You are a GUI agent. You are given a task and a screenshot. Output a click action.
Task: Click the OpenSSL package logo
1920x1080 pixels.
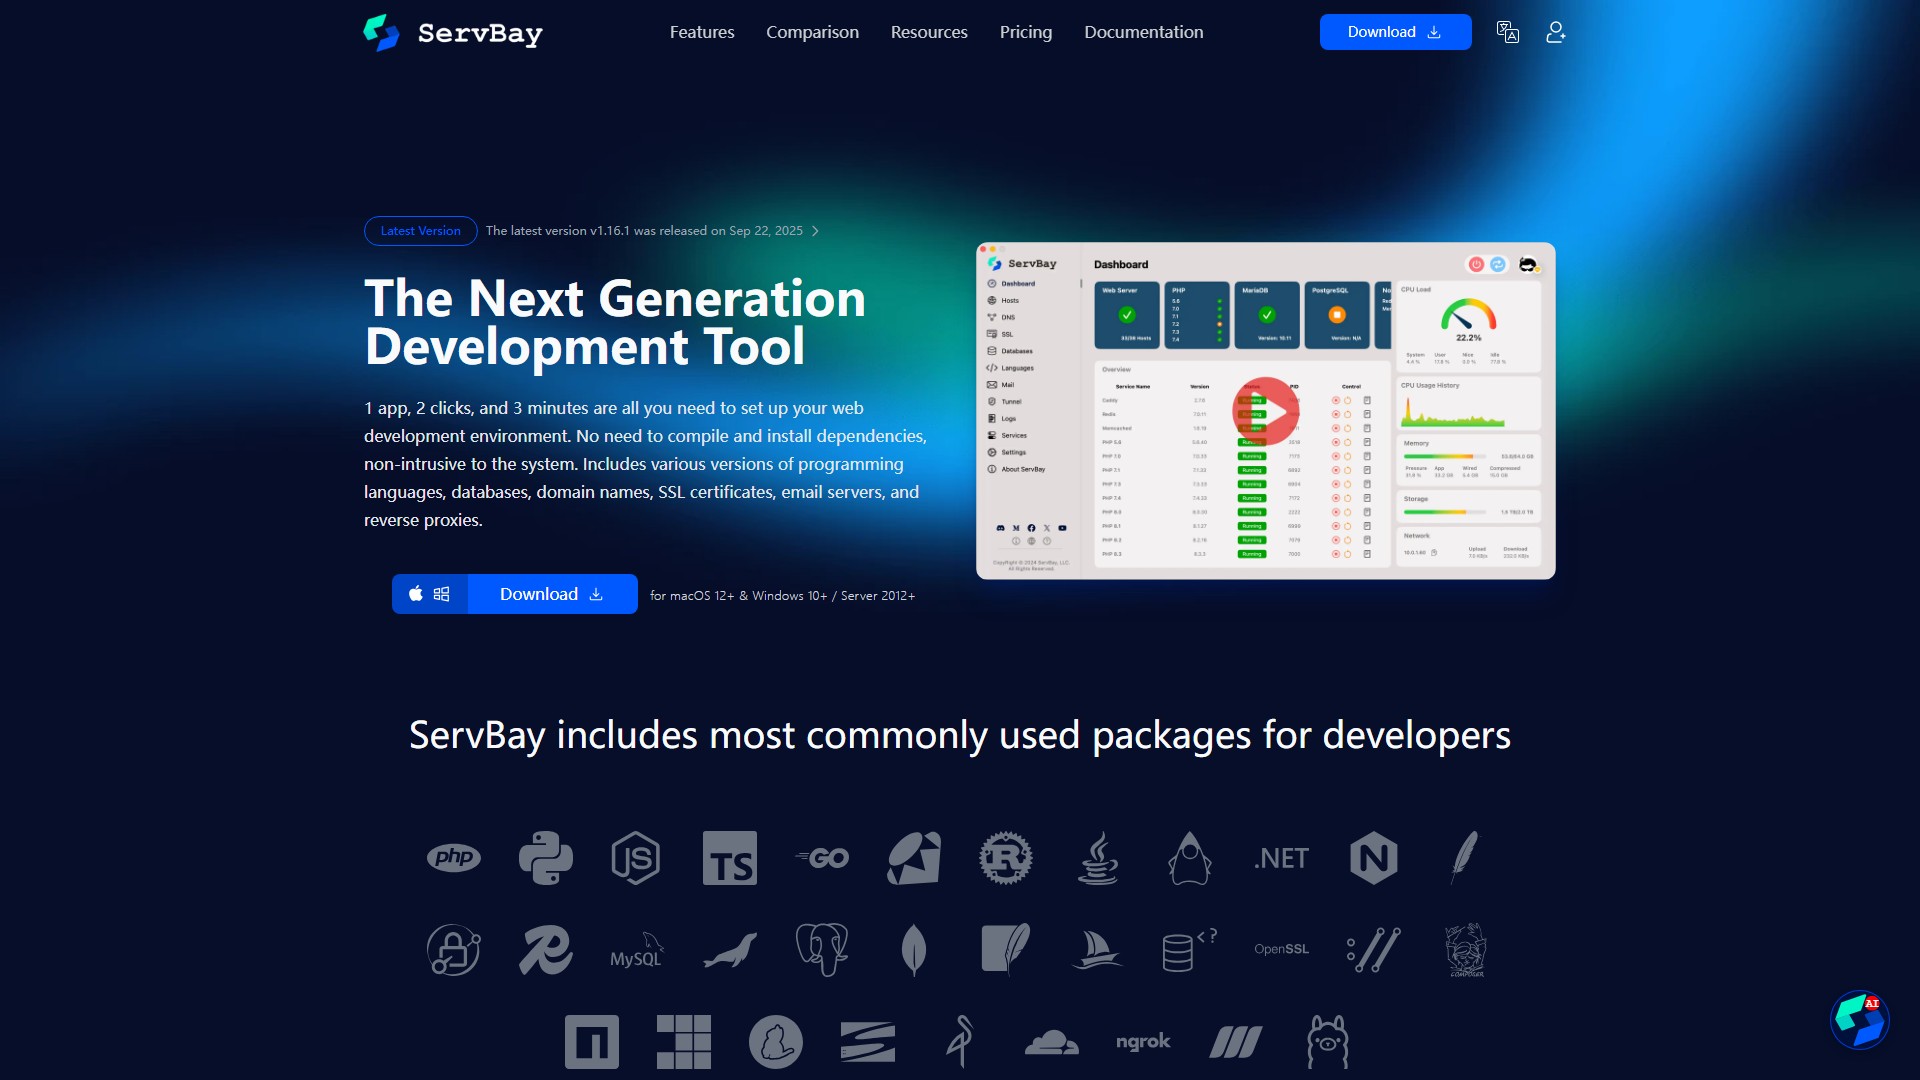tap(1281, 950)
